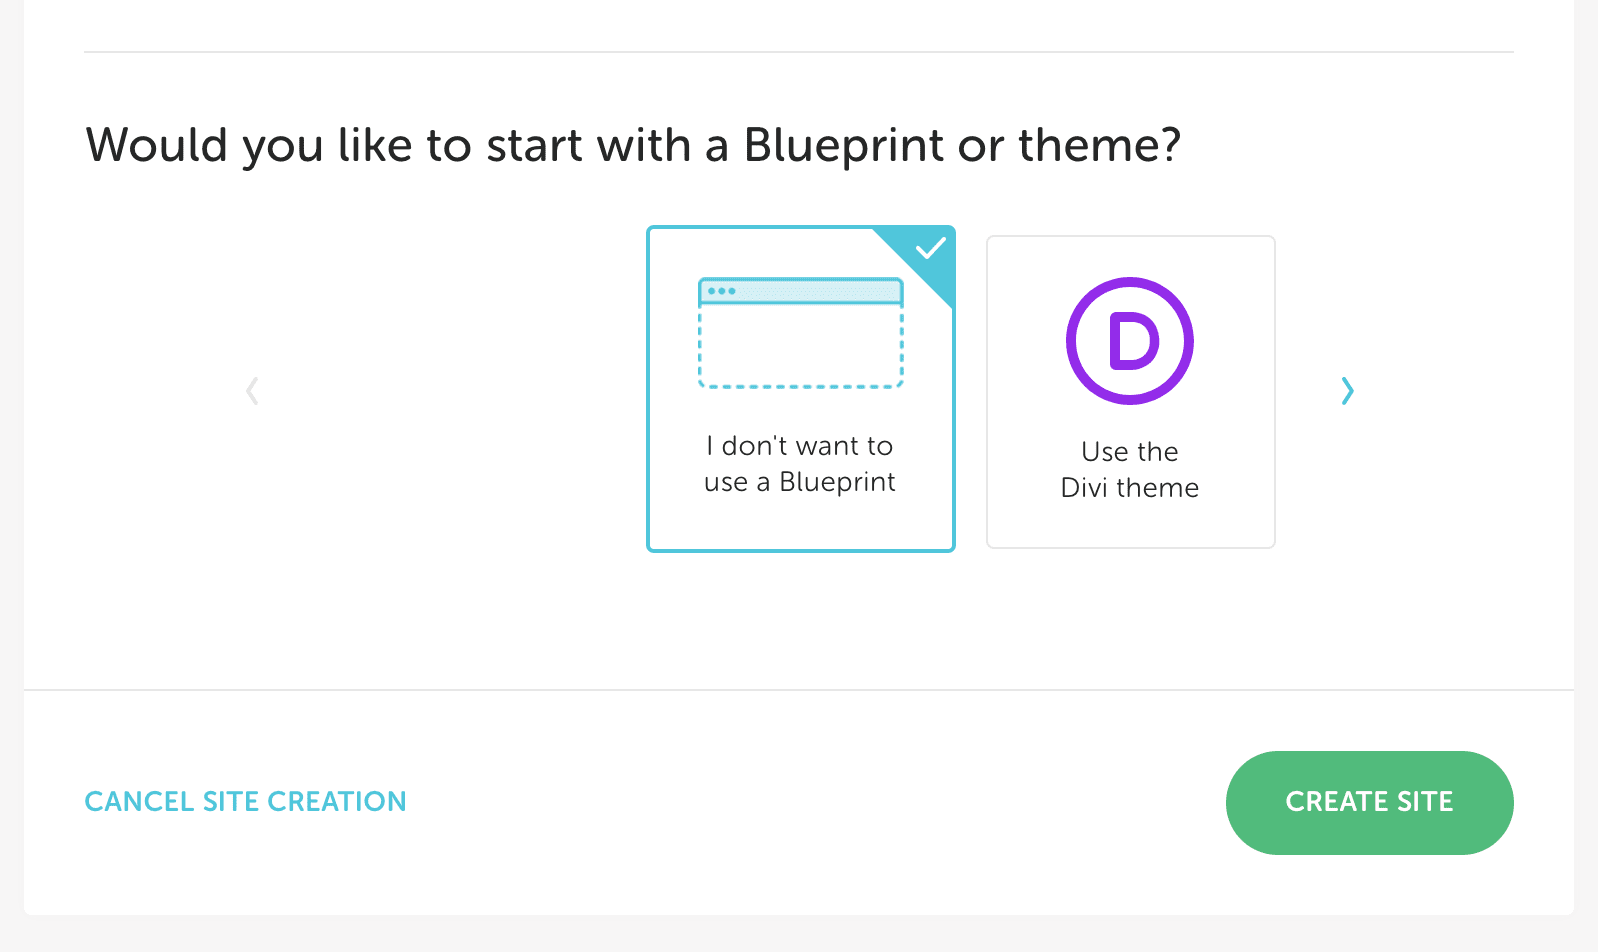1598x952 pixels.
Task: Click the 'Divi theme' label line
Action: point(1130,488)
